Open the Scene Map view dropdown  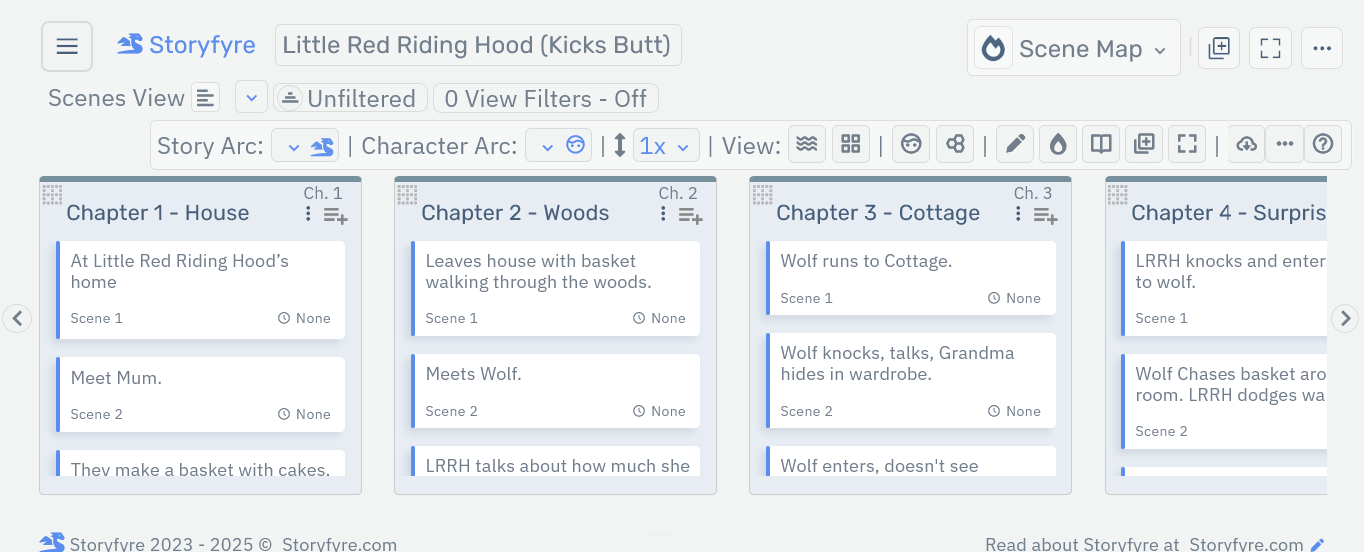pyautogui.click(x=1073, y=49)
